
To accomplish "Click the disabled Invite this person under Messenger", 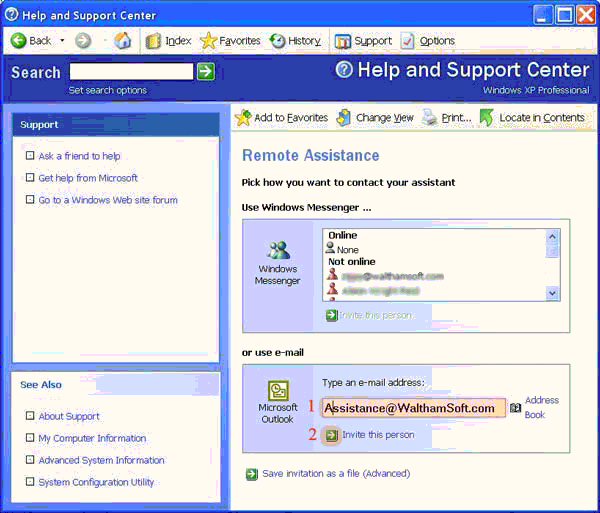I will pyautogui.click(x=369, y=315).
